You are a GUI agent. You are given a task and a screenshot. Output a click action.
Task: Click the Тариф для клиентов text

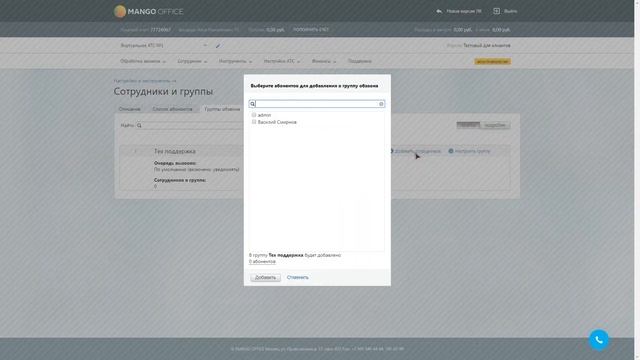click(487, 46)
